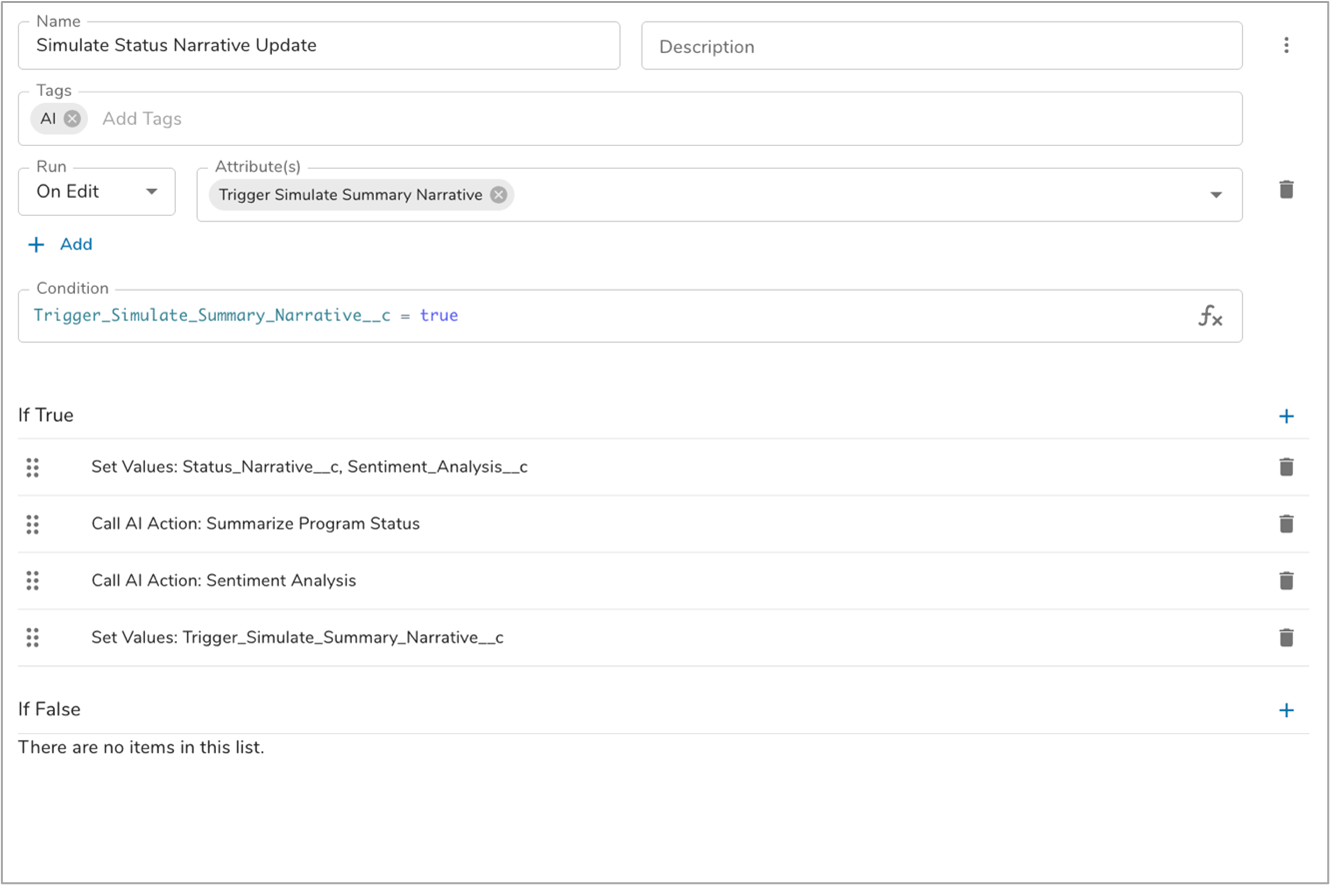
Task: Add a new If True action
Action: pyautogui.click(x=1286, y=416)
